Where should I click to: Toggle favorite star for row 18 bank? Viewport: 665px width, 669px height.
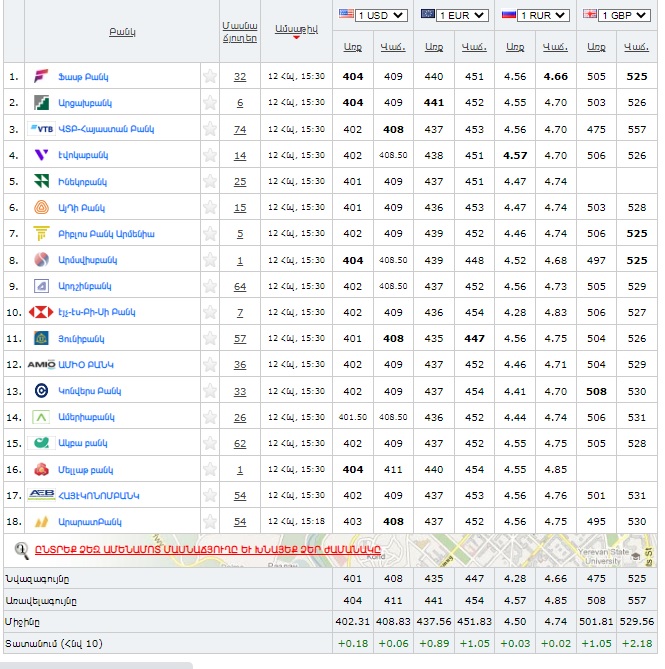210,522
